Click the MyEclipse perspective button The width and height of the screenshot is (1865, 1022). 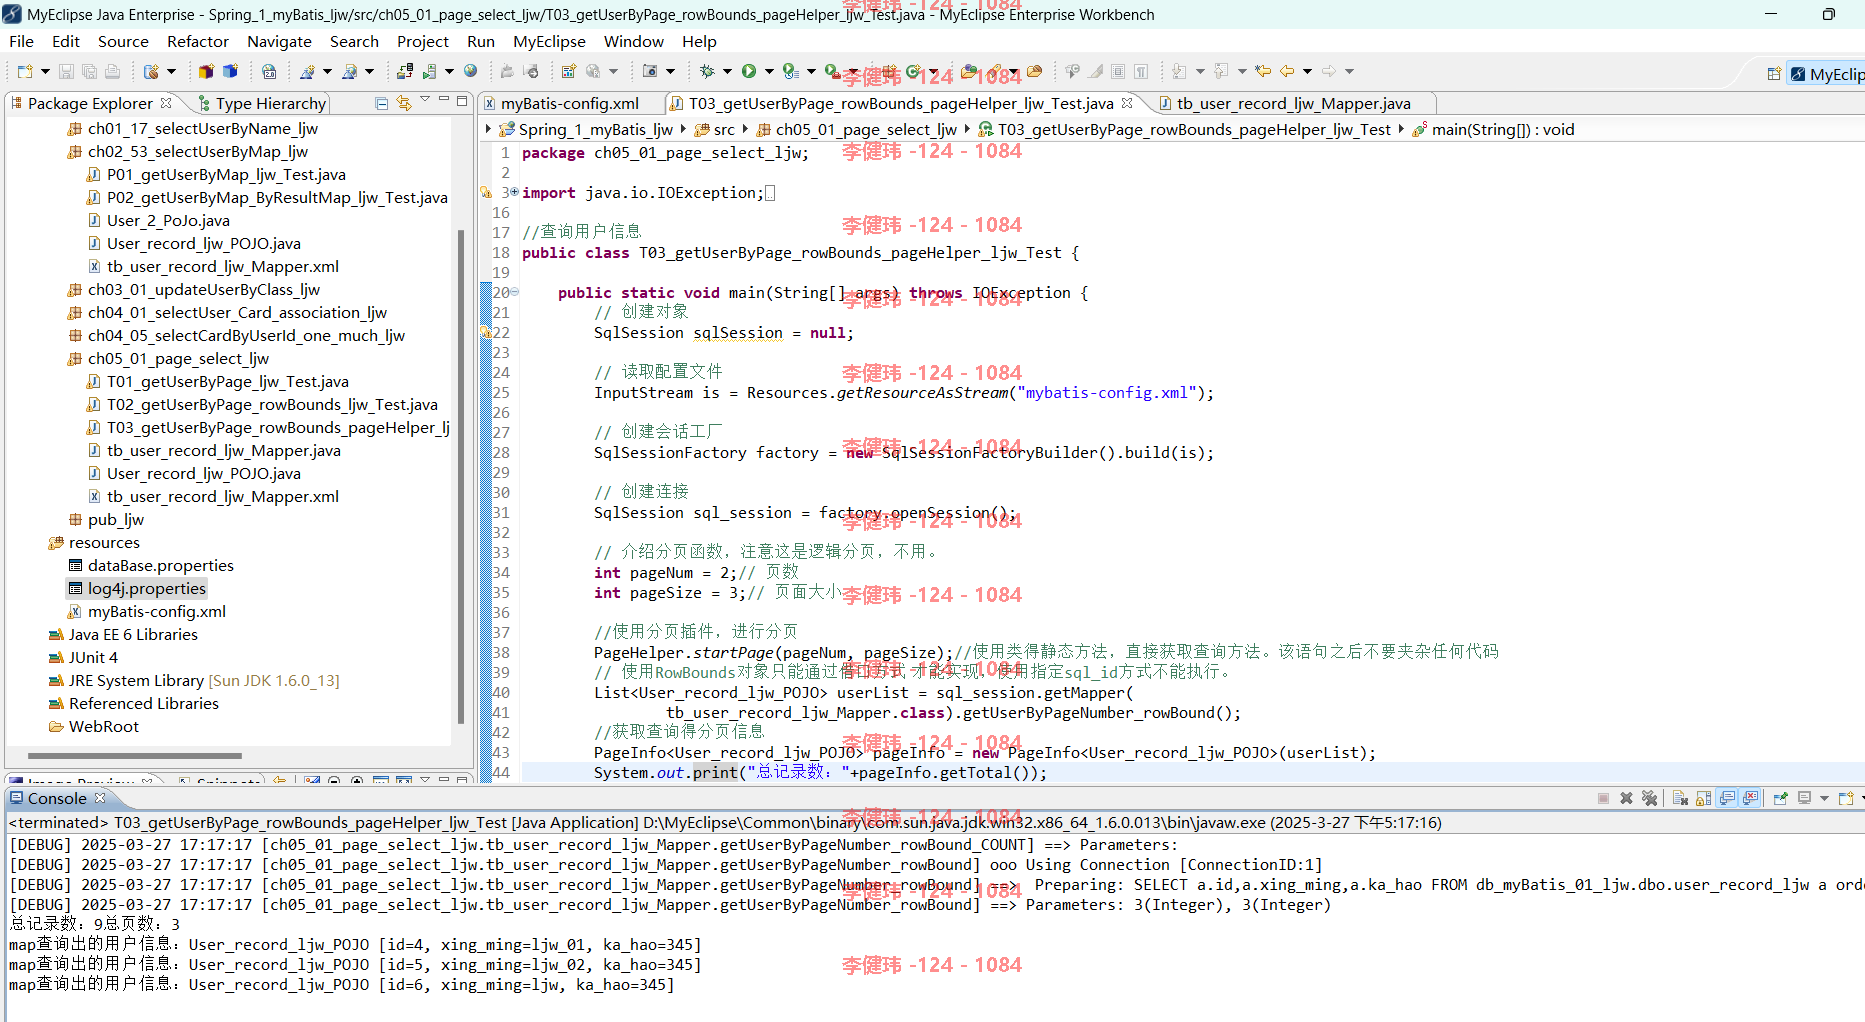(1828, 74)
